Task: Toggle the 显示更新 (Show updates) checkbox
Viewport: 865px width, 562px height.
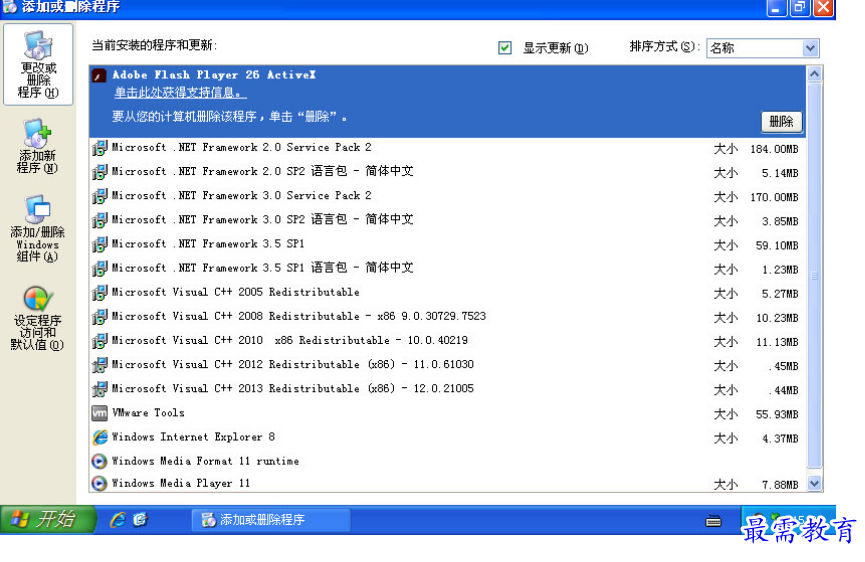Action: pyautogui.click(x=505, y=48)
